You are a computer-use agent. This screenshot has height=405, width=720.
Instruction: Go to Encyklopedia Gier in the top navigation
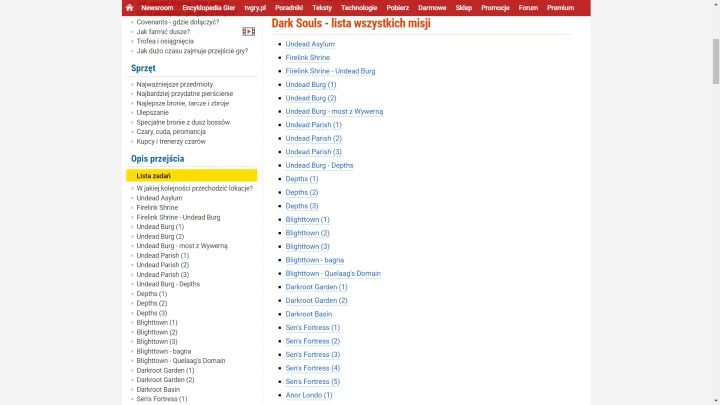click(210, 7)
